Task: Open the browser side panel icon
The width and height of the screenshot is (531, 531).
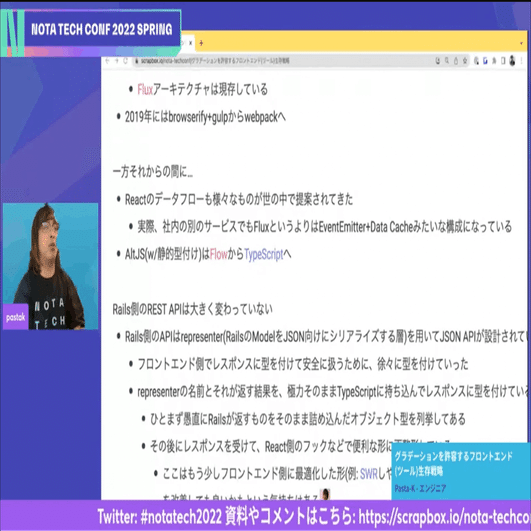Action: coord(503,61)
